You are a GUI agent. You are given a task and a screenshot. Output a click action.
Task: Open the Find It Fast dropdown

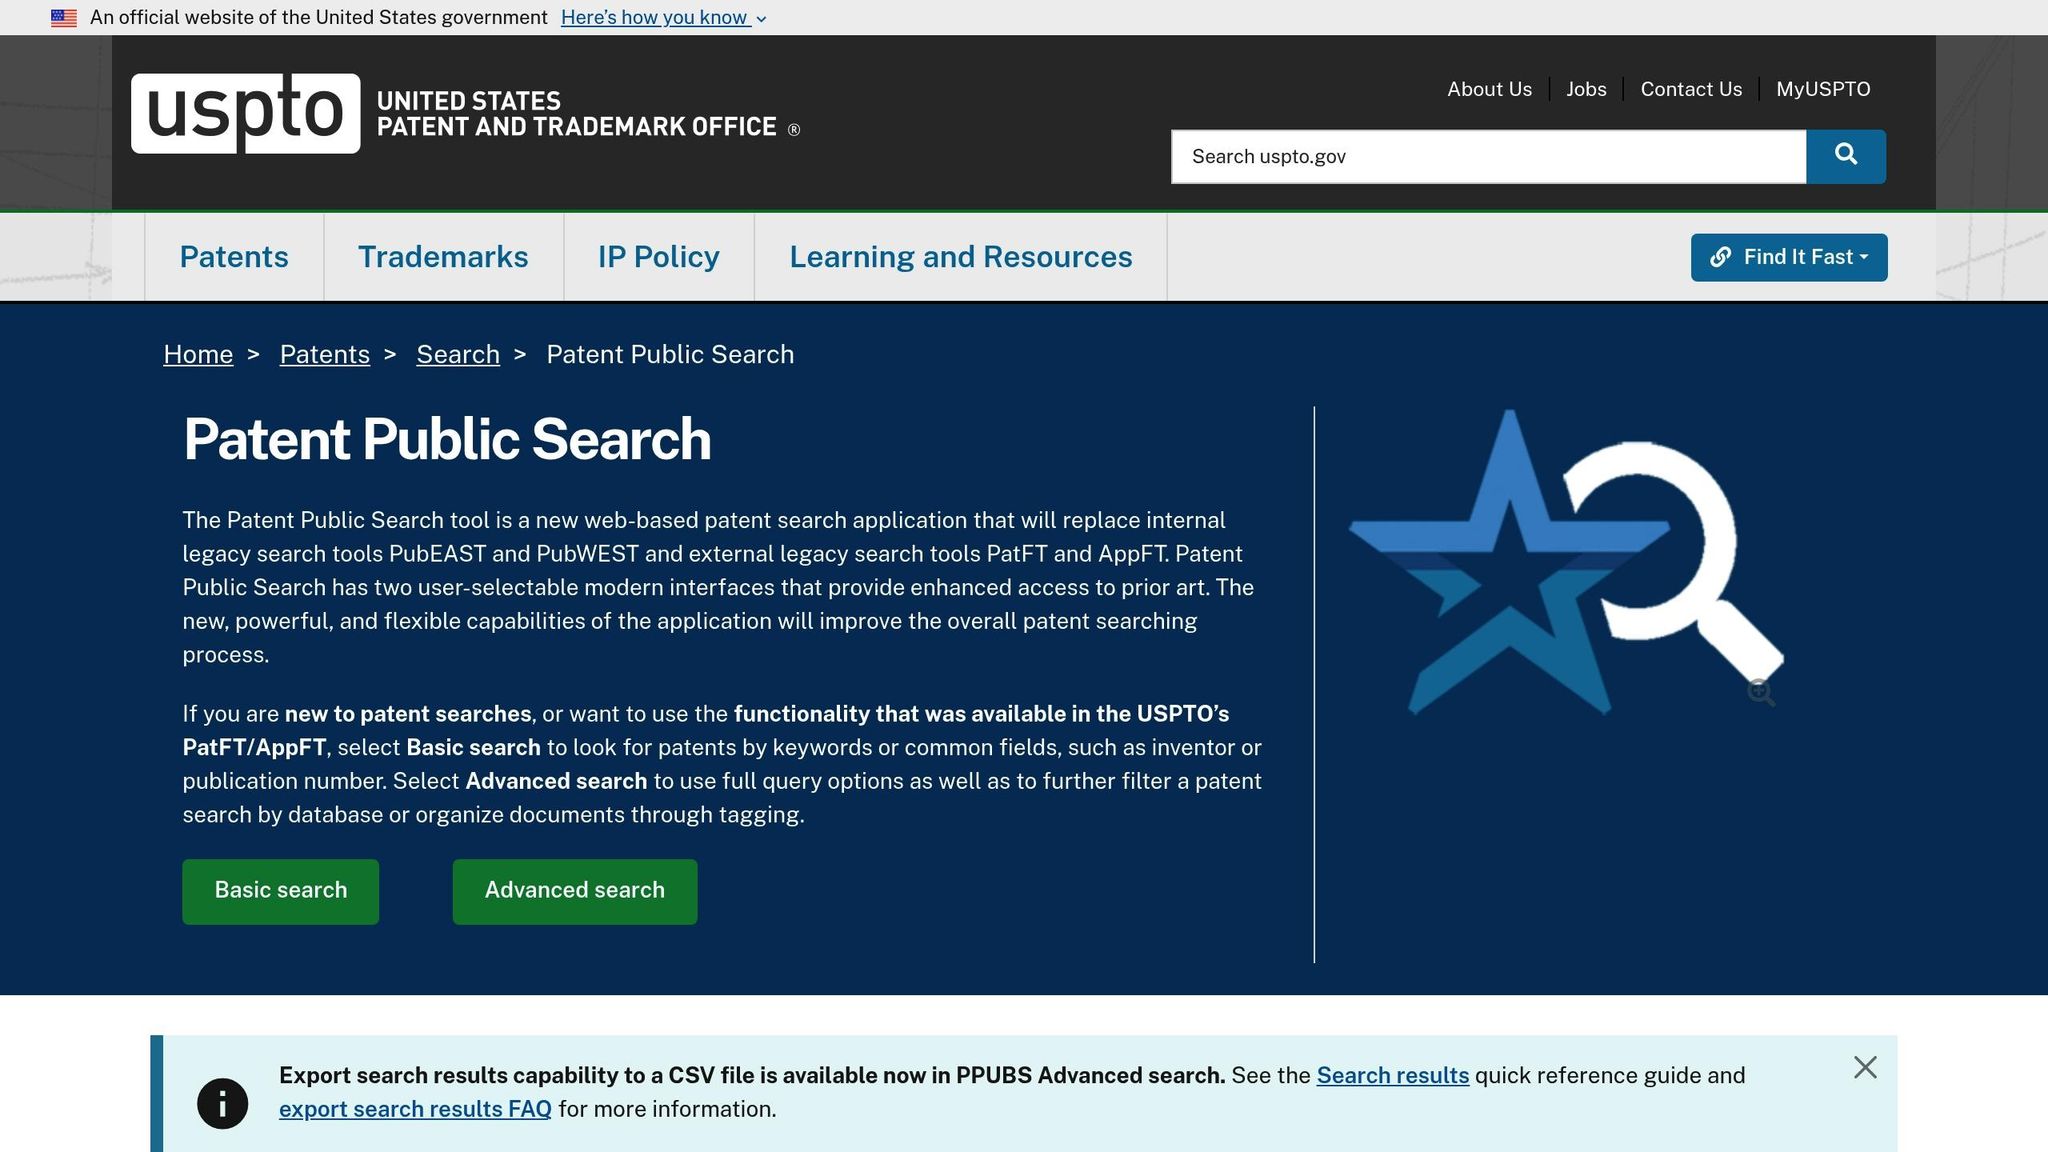pos(1789,257)
